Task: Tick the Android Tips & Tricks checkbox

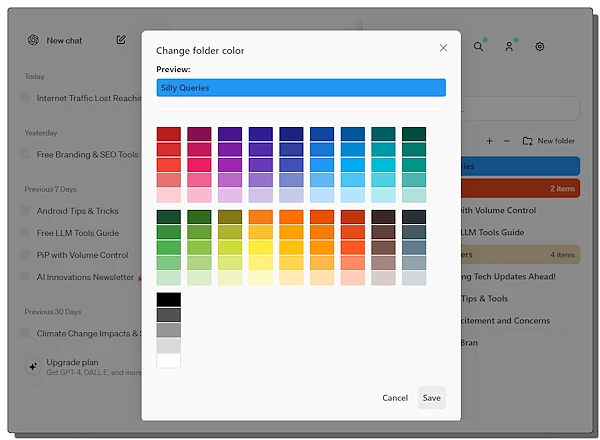Action: point(25,211)
